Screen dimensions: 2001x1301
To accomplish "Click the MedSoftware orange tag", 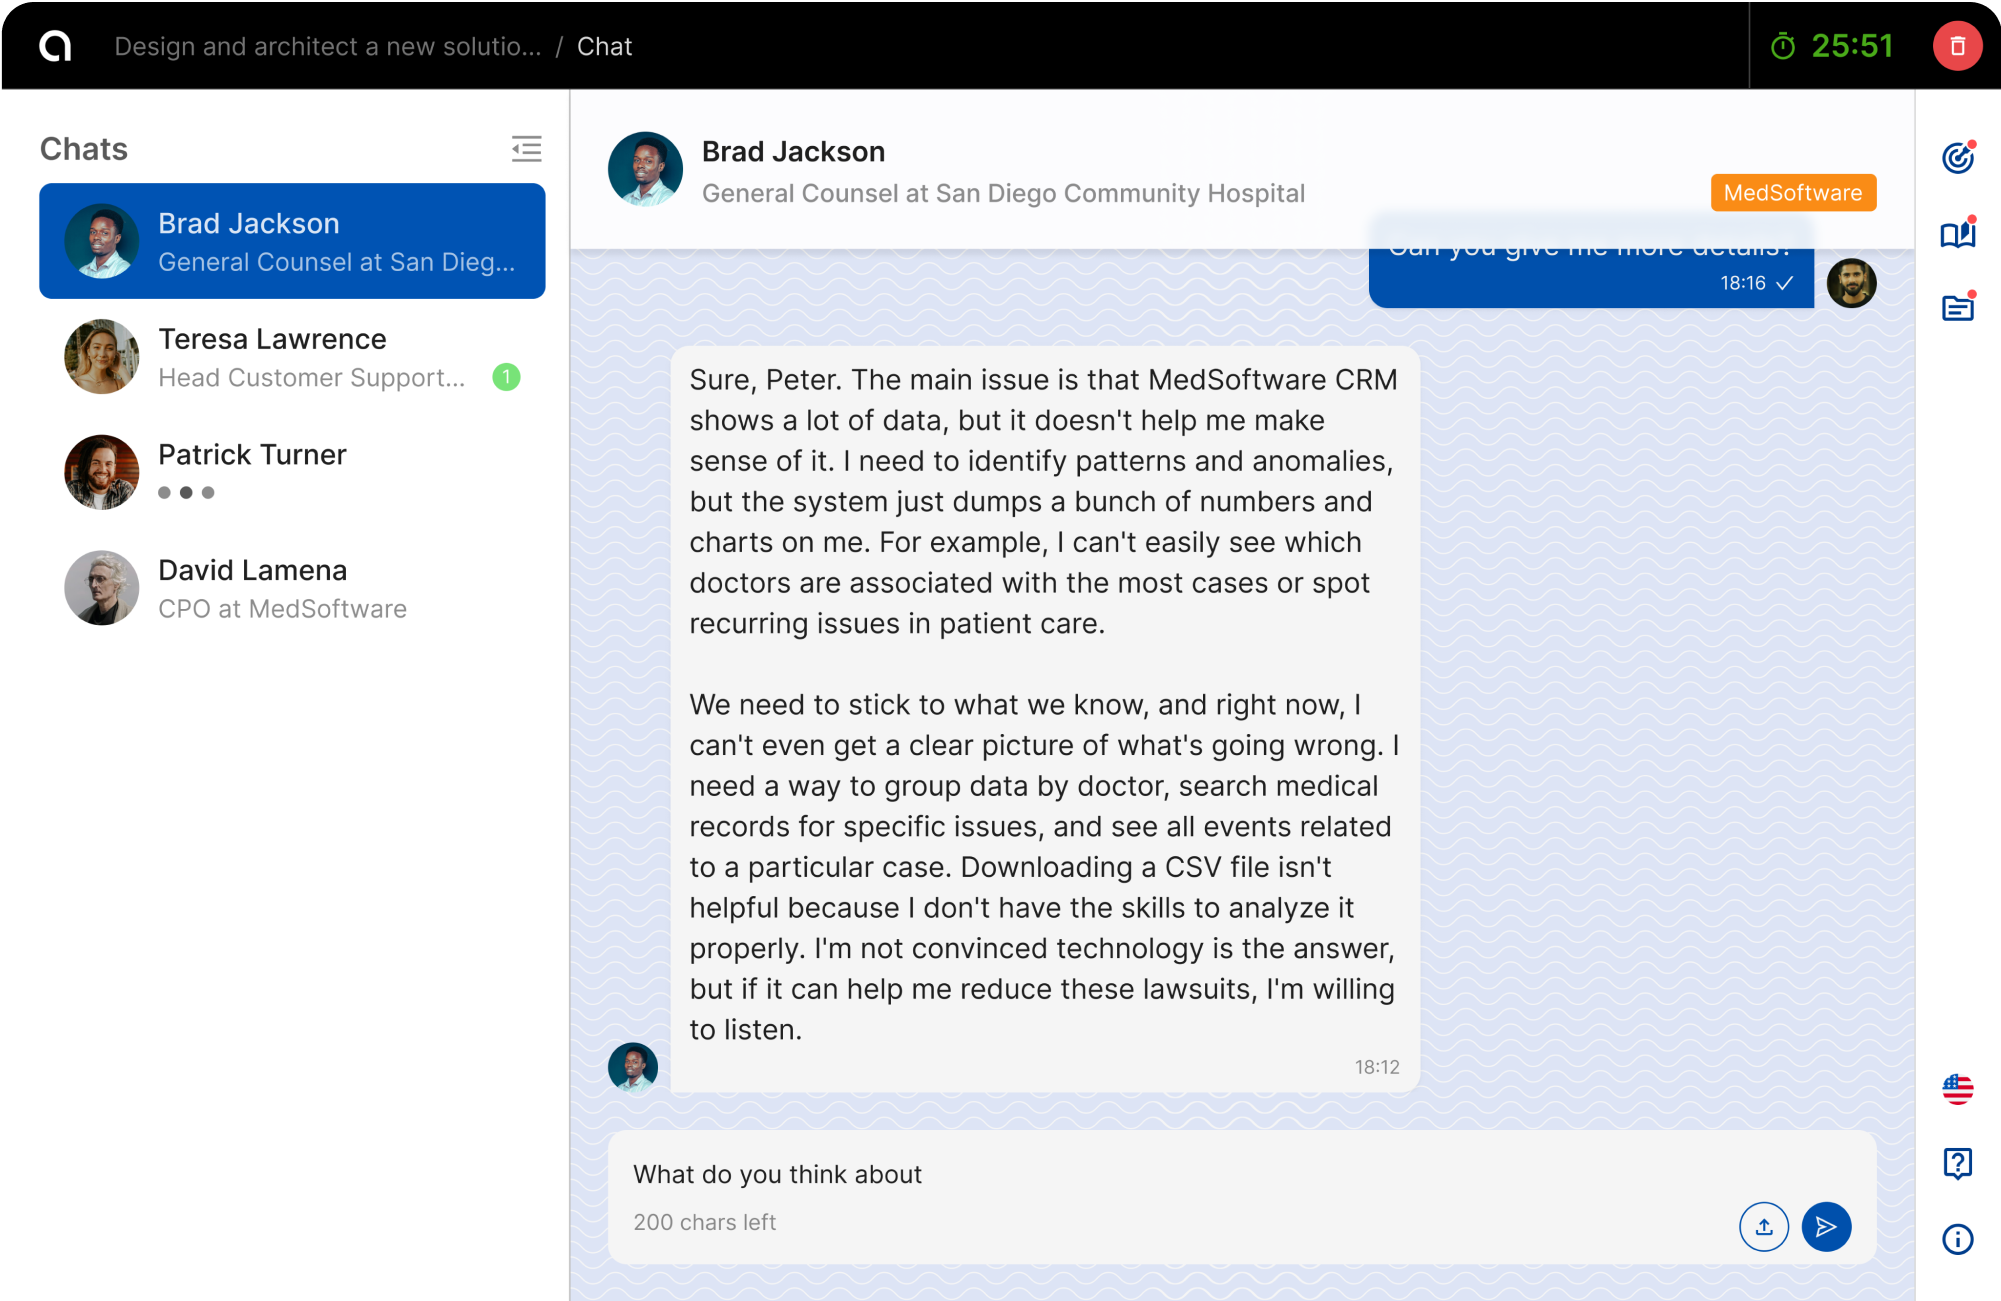I will [1793, 193].
